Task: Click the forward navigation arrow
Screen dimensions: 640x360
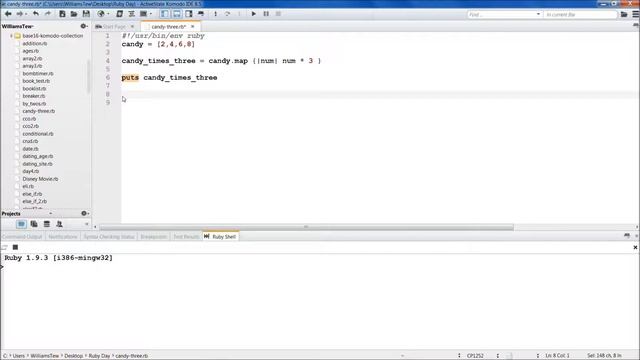Action: 19,14
